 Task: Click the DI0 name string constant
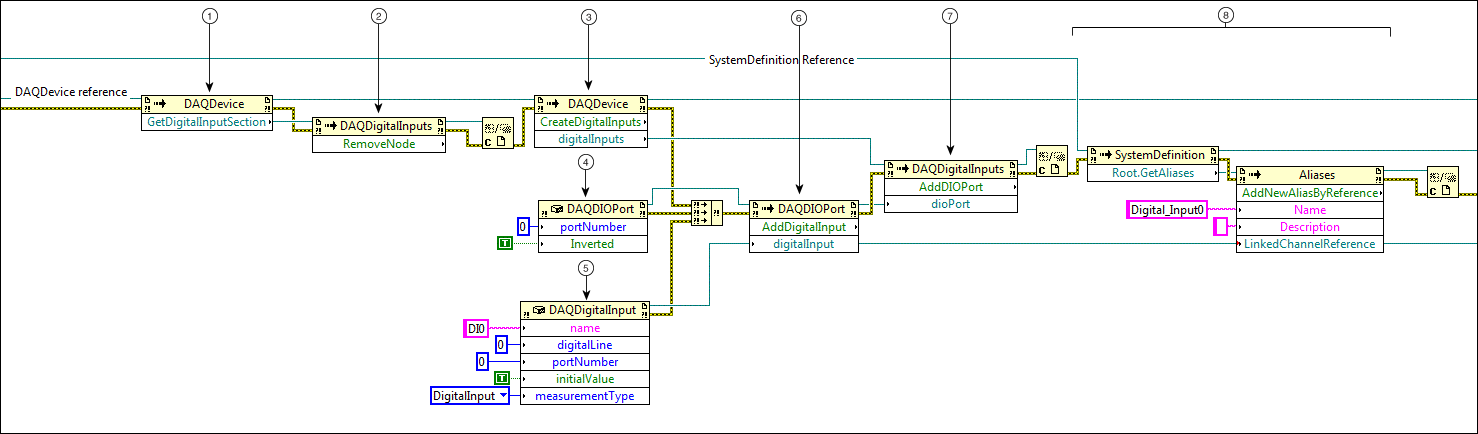point(475,328)
